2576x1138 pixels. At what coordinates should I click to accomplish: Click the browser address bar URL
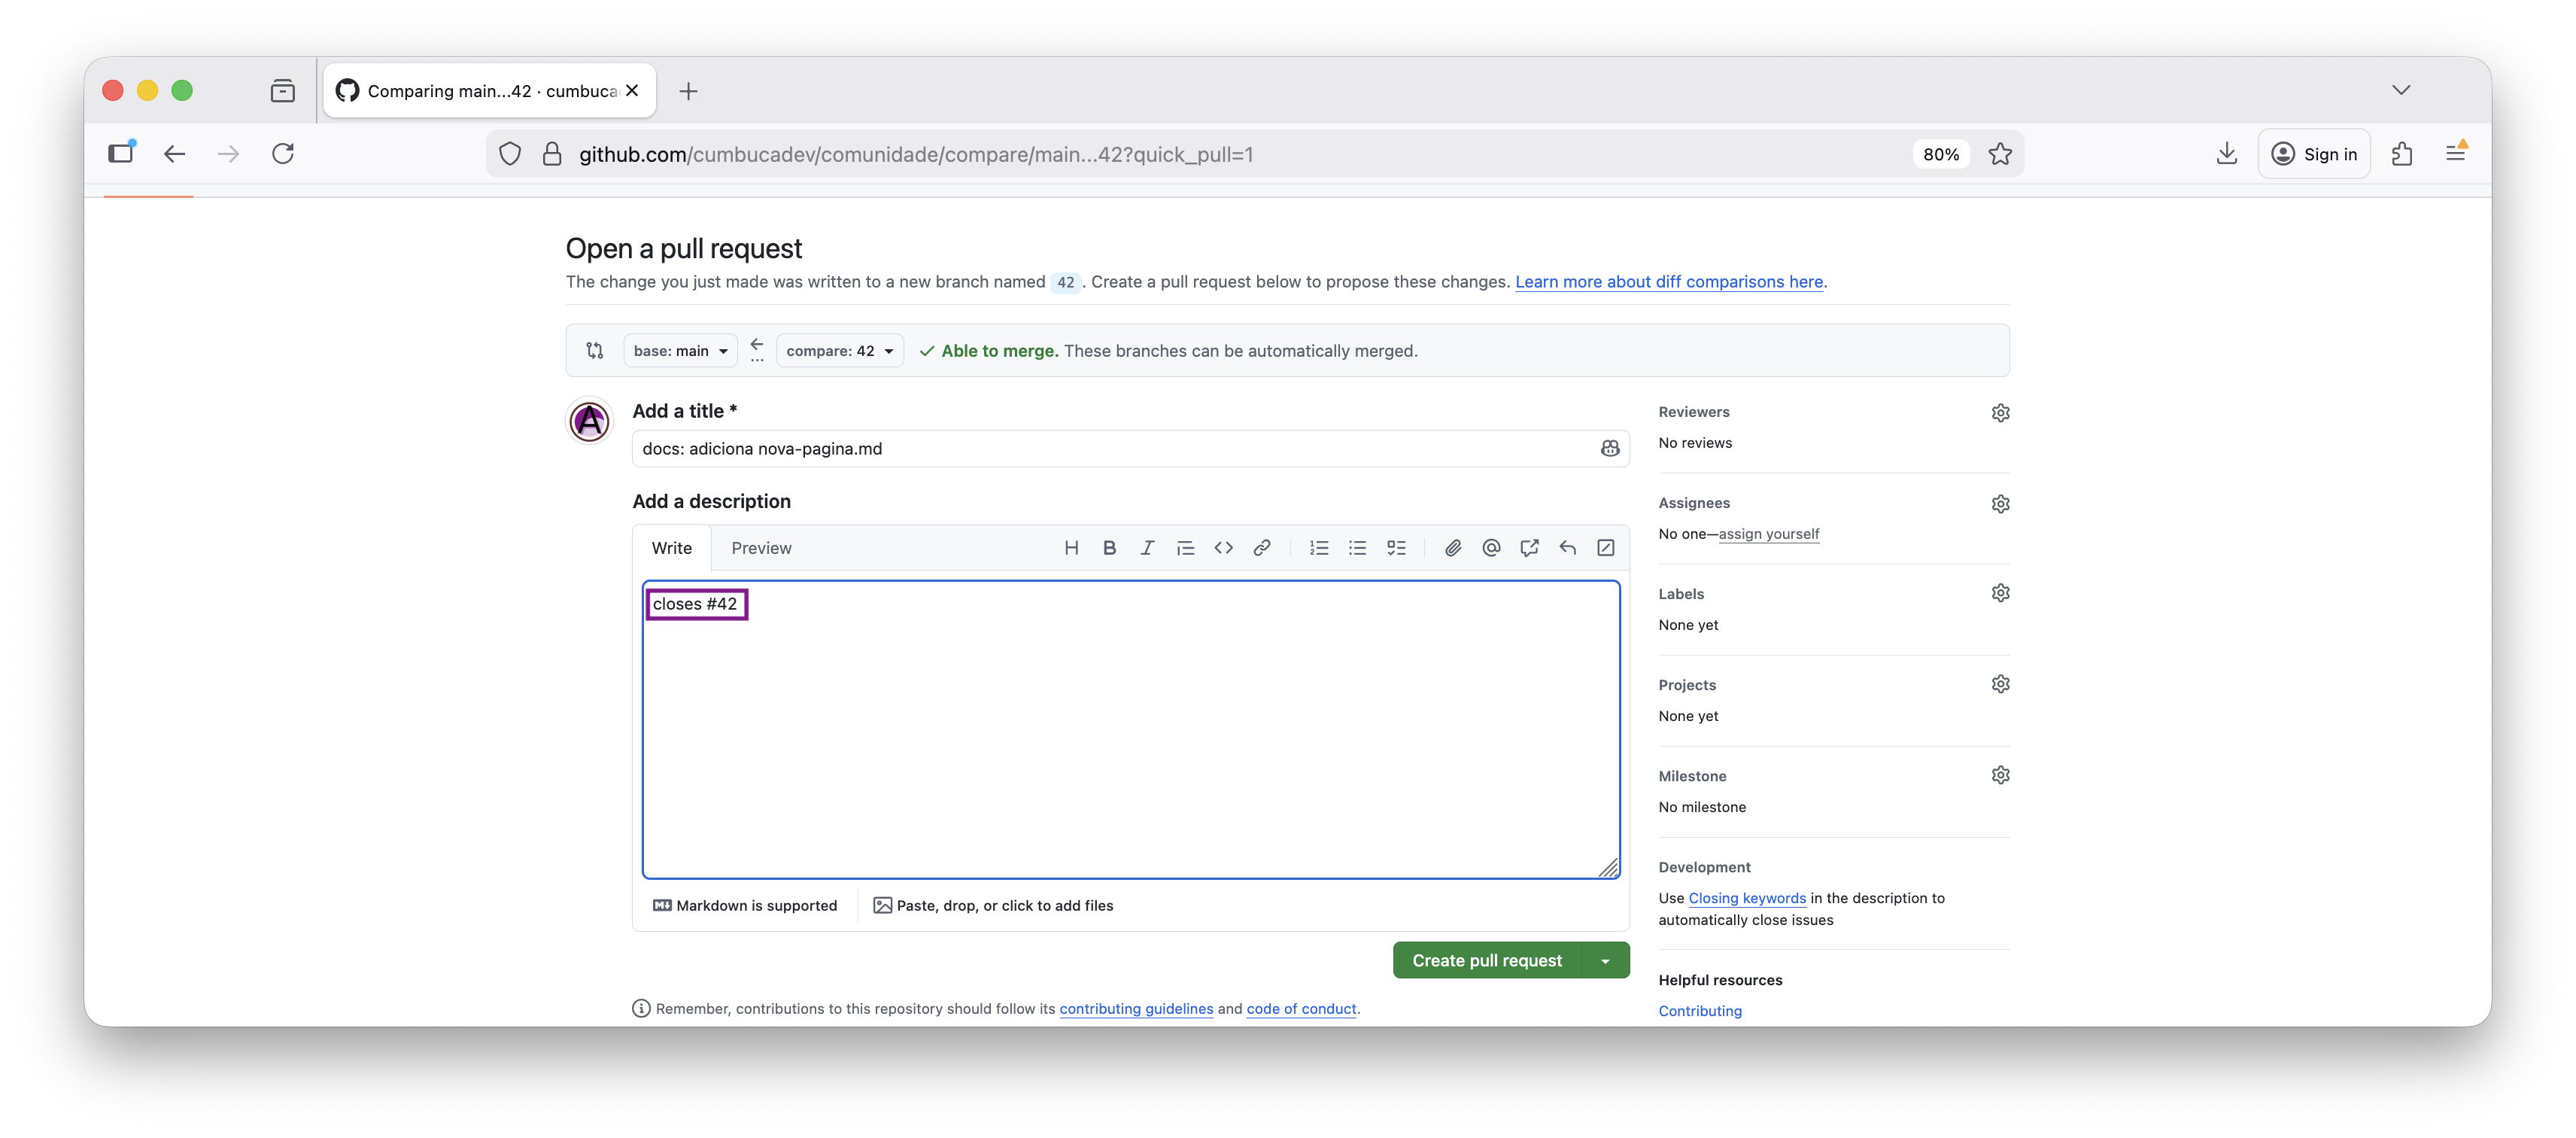click(915, 154)
